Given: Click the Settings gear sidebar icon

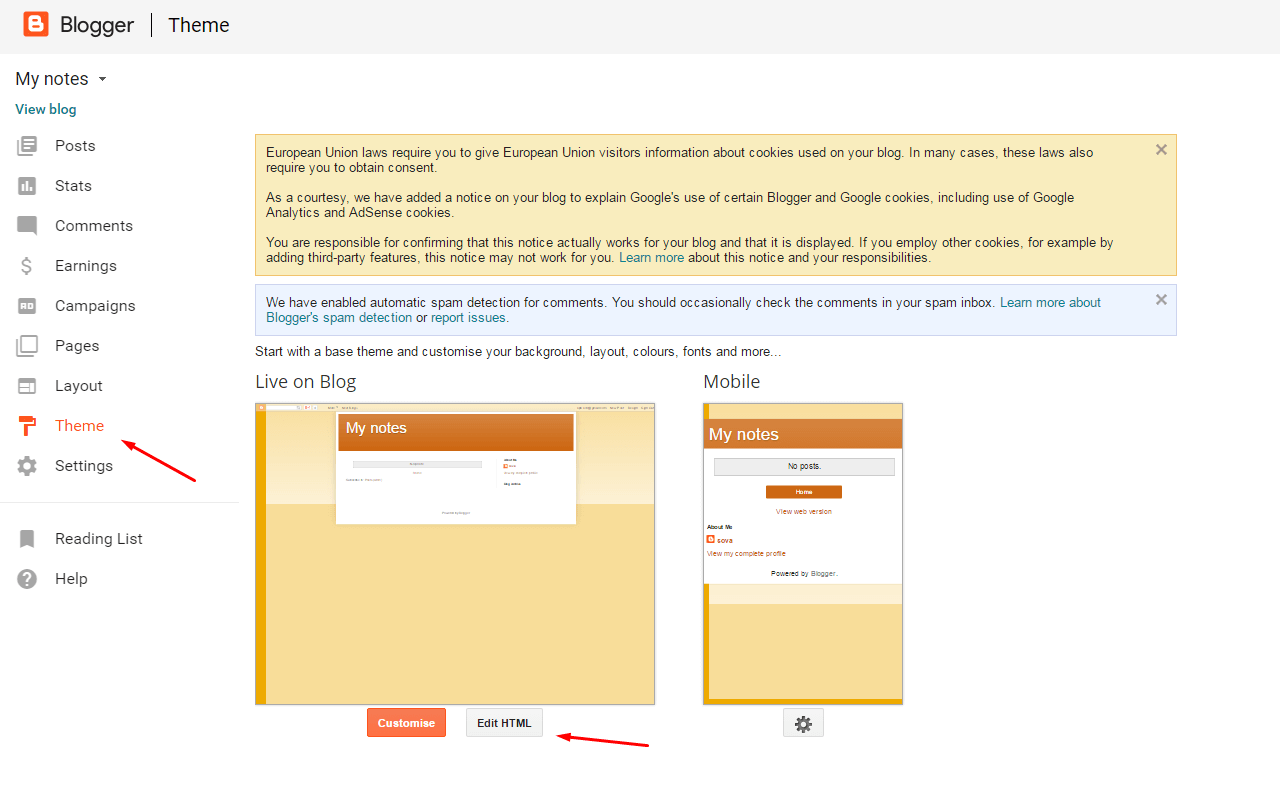Looking at the screenshot, I should tap(27, 466).
